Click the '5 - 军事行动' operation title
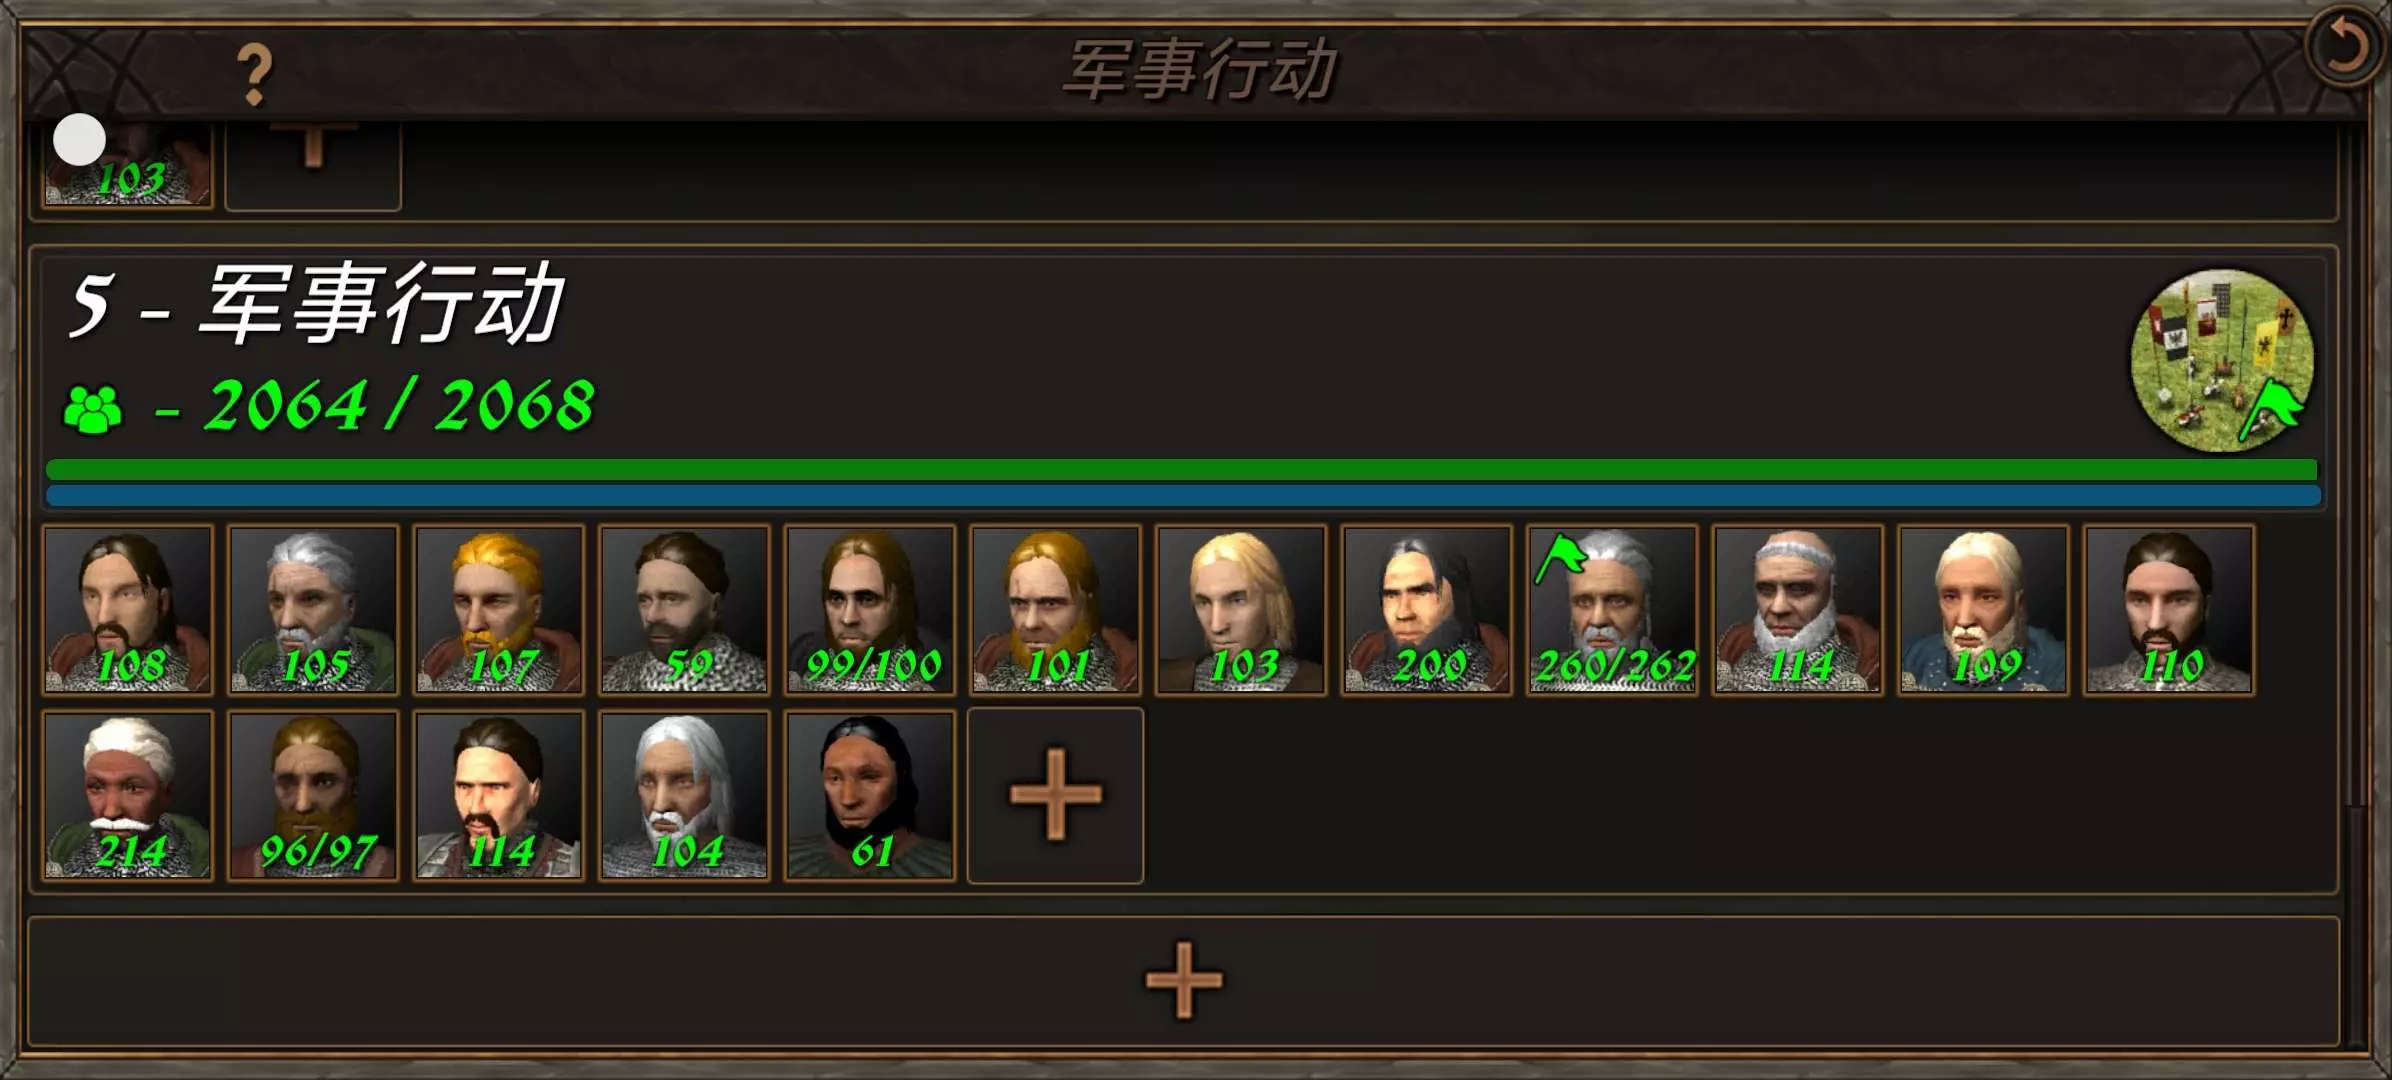The height and width of the screenshot is (1080, 2392). [x=317, y=303]
